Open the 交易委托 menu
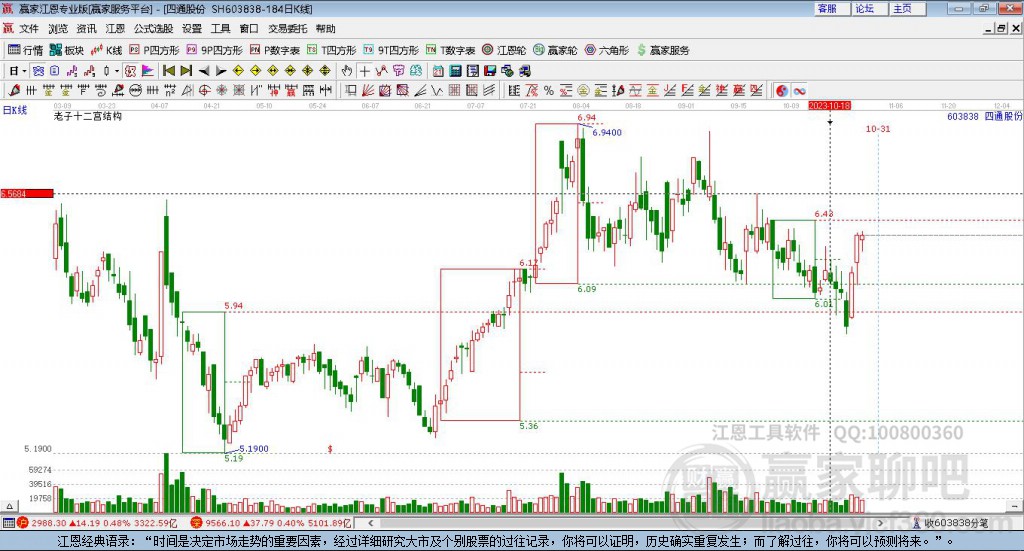 click(x=287, y=29)
